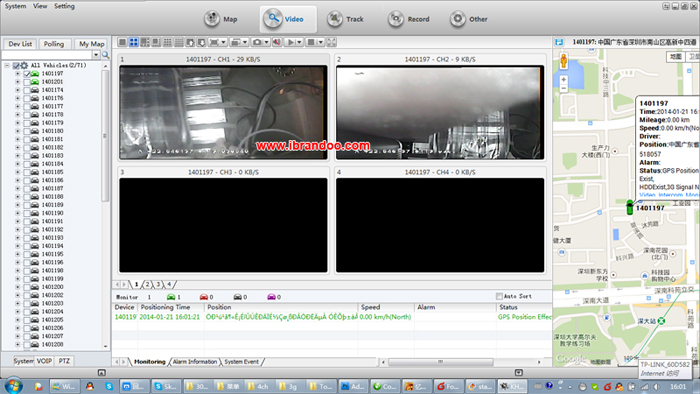Click the street view pegman on map

[x=563, y=61]
